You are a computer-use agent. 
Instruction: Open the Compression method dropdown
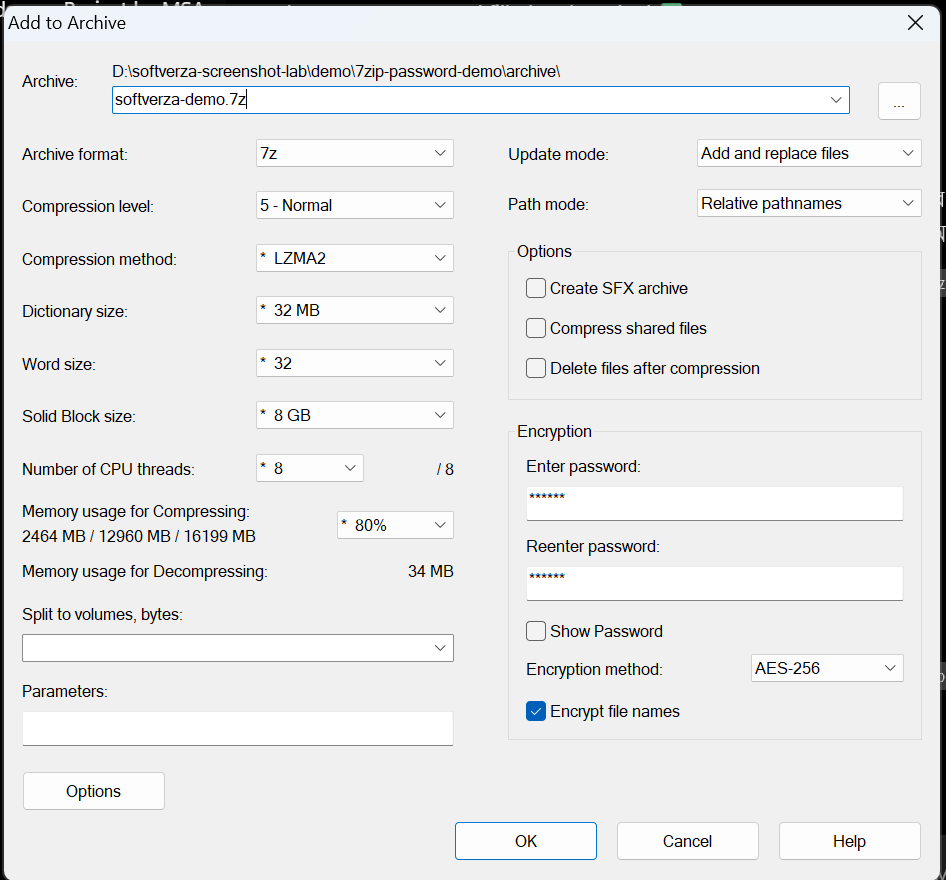pyautogui.click(x=355, y=258)
